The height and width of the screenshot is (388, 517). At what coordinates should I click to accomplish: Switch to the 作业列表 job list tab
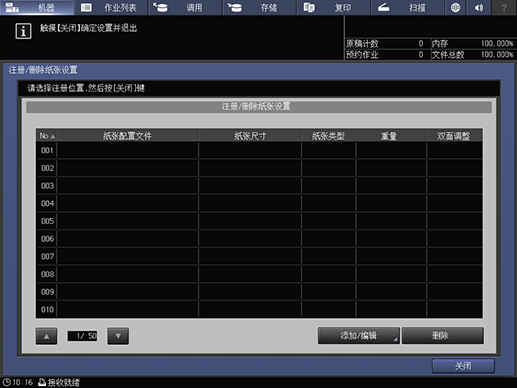(111, 7)
